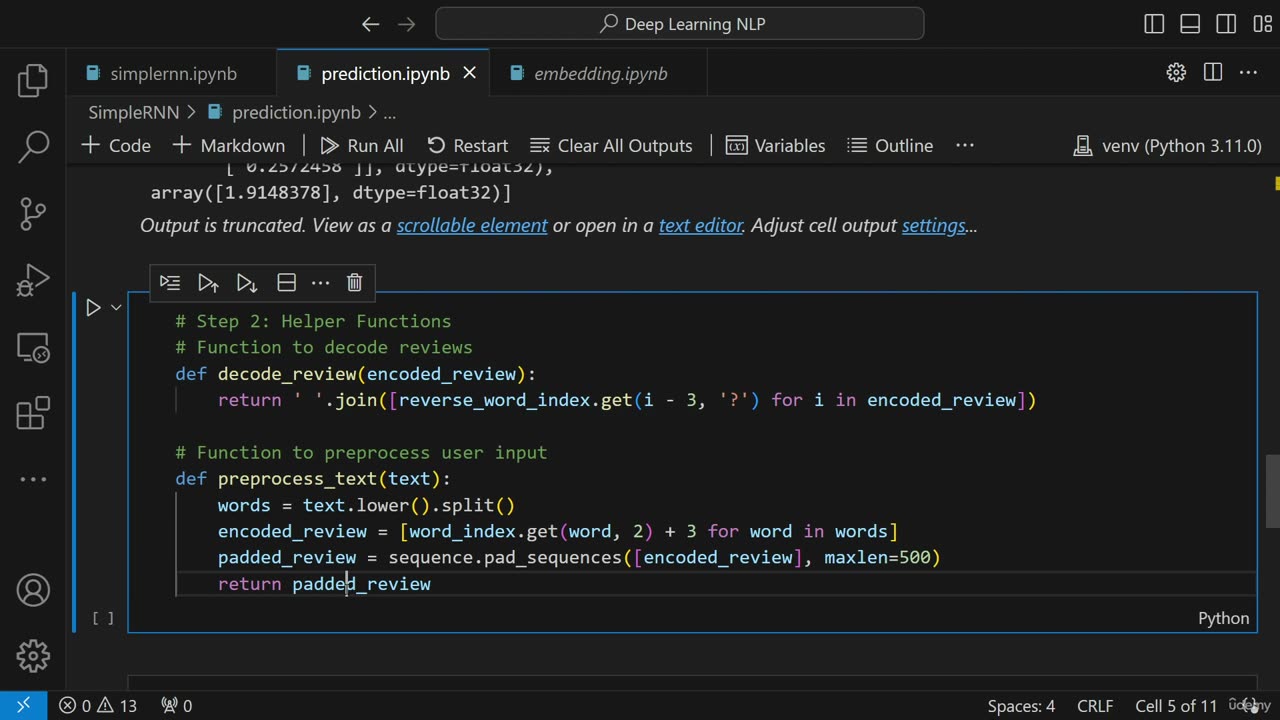
Task: Open cell More Actions menu
Action: click(320, 283)
